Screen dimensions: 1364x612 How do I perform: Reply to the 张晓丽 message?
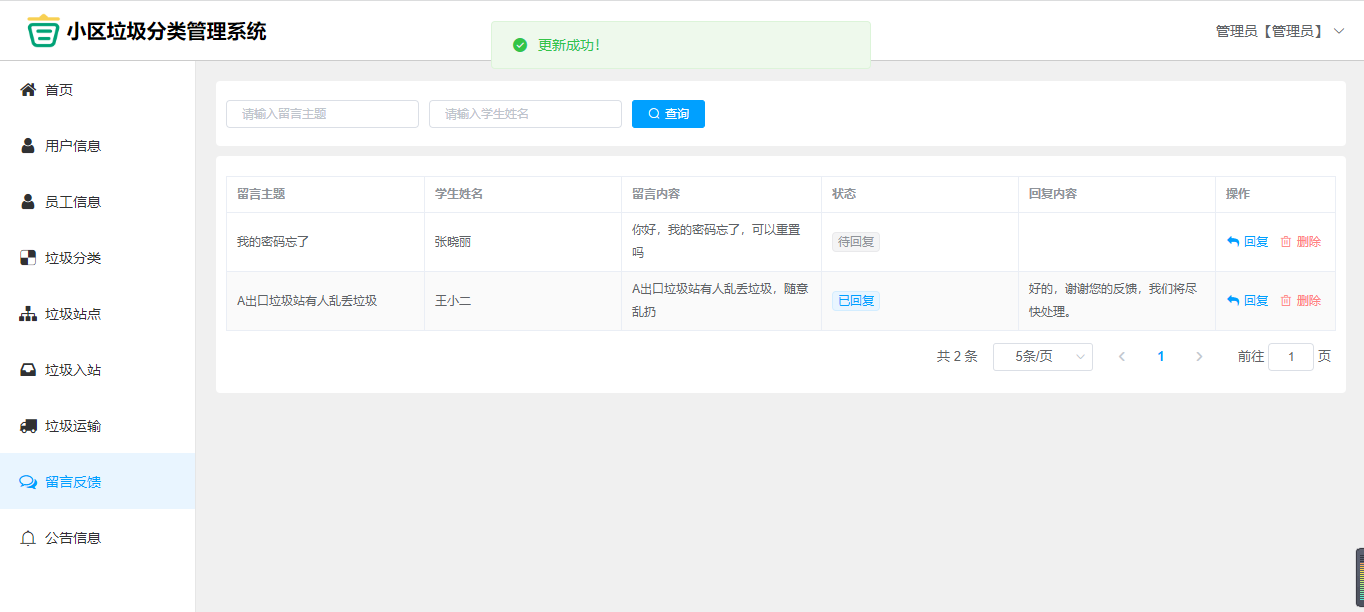(x=1247, y=242)
